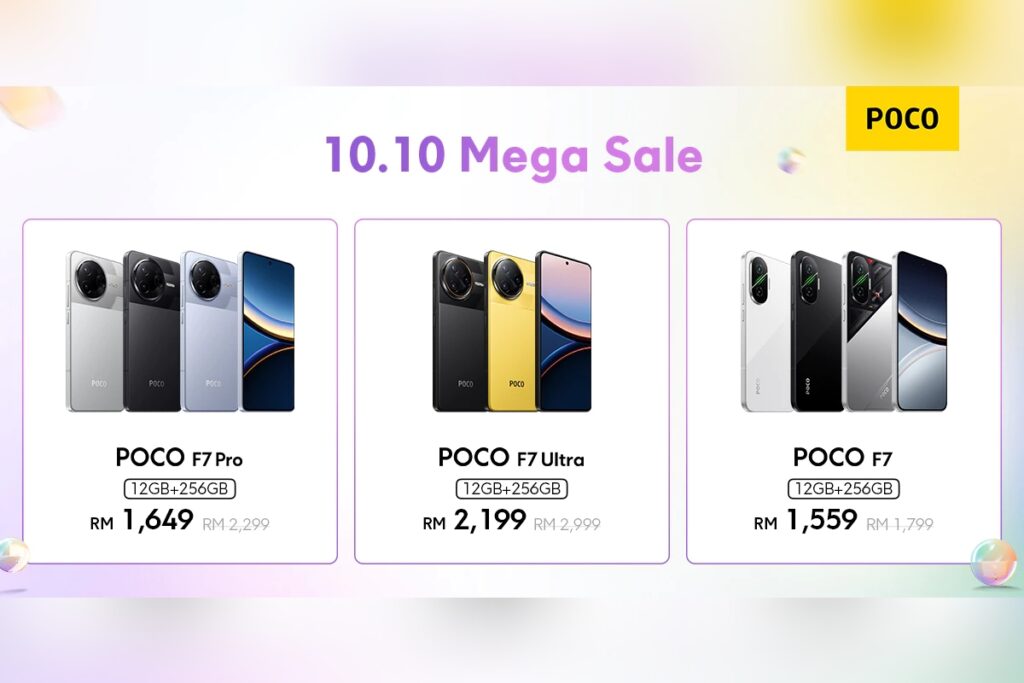Click the yellow POCO logo
Image resolution: width=1024 pixels, height=683 pixels.
[x=902, y=118]
